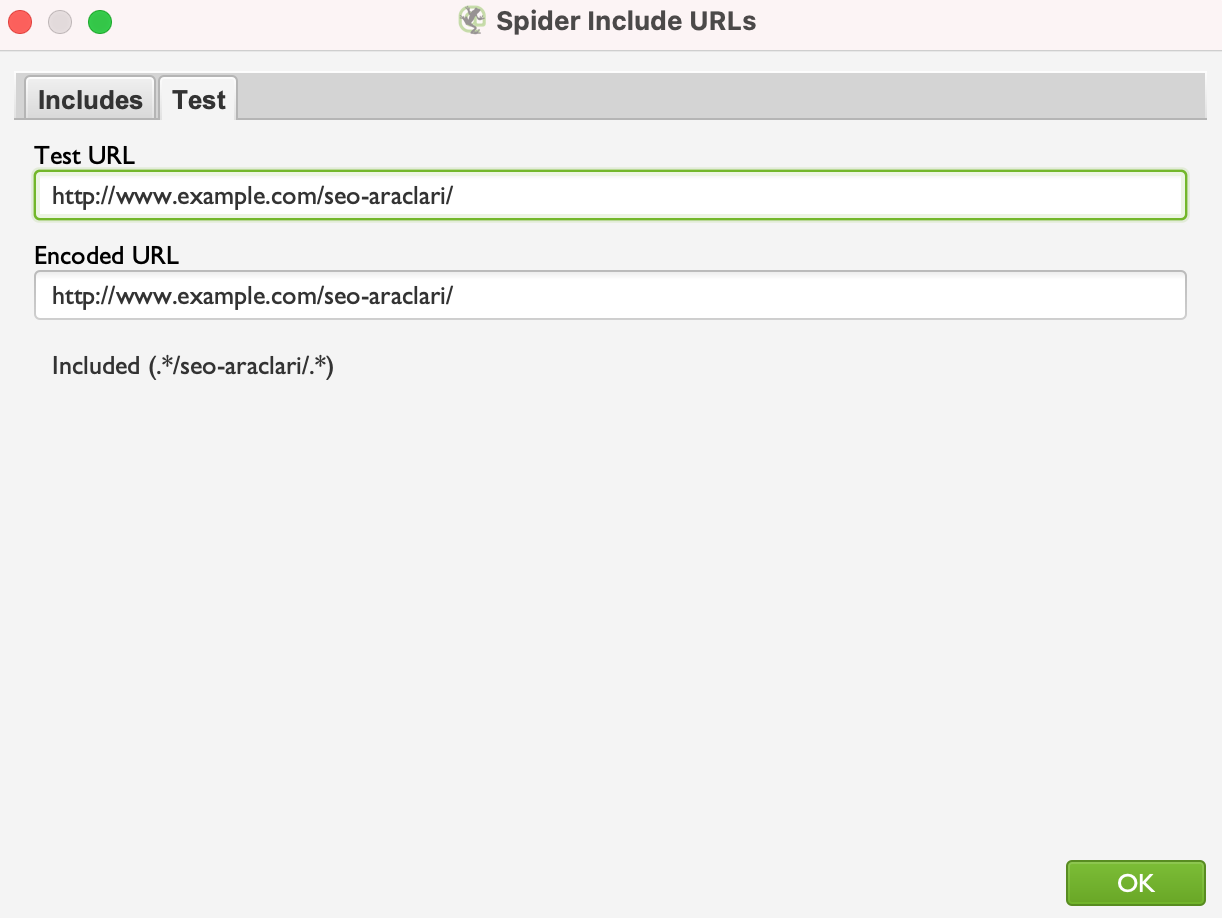Click the Screaming Frog spider icon in title bar
Viewport: 1222px width, 918px height.
pyautogui.click(x=472, y=21)
